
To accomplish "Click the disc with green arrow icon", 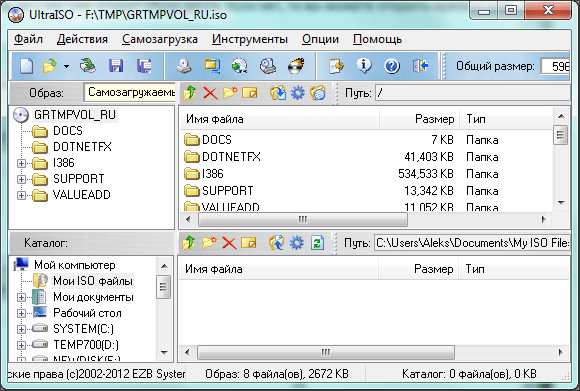I will point(240,66).
